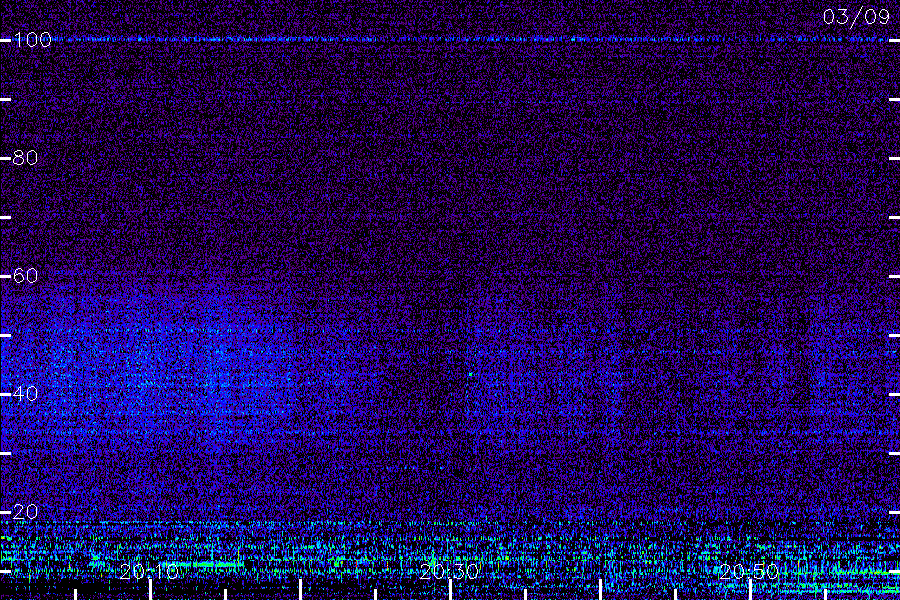
Task: Click the 20 frequency axis label
Action: [x=25, y=512]
